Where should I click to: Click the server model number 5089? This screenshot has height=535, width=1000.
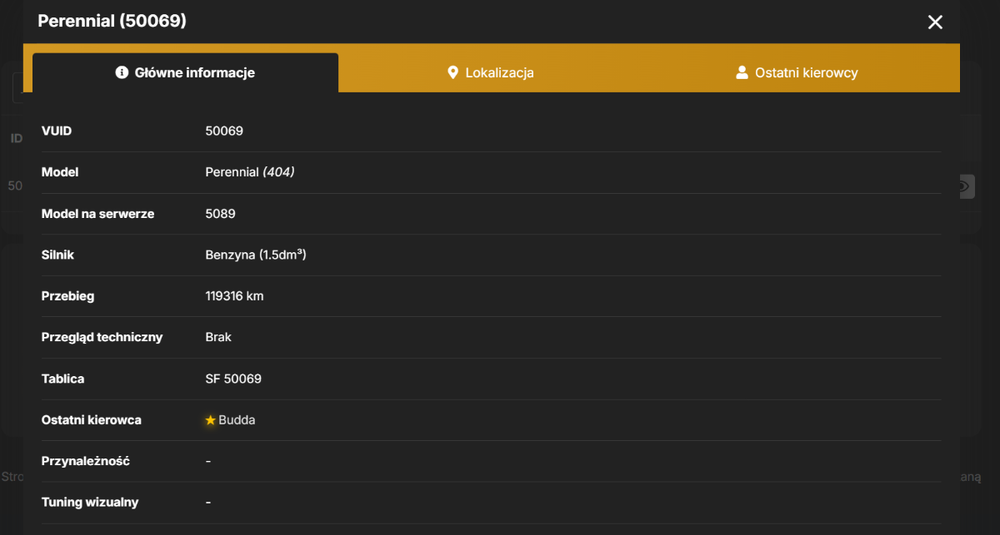[220, 214]
